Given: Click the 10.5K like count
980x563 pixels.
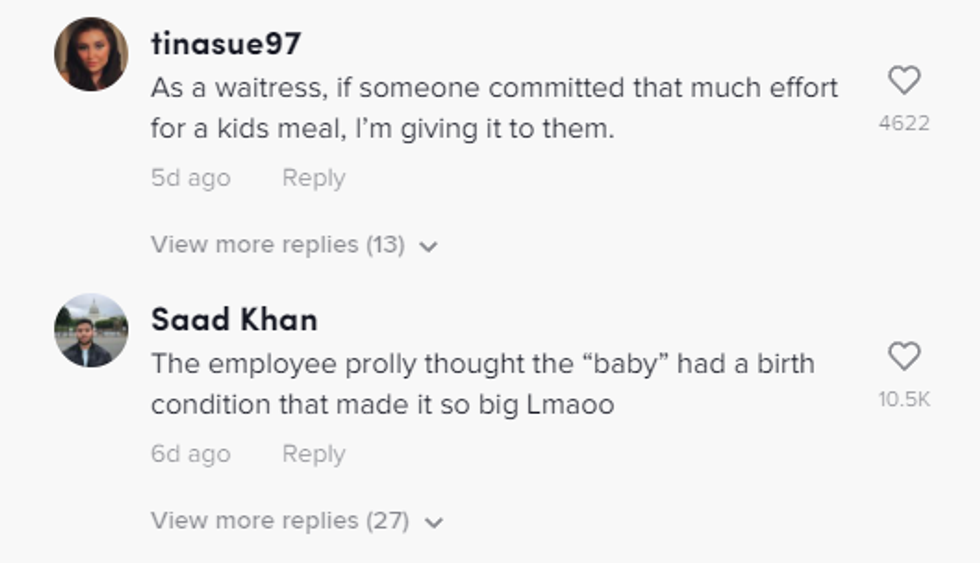Looking at the screenshot, I should coord(904,399).
